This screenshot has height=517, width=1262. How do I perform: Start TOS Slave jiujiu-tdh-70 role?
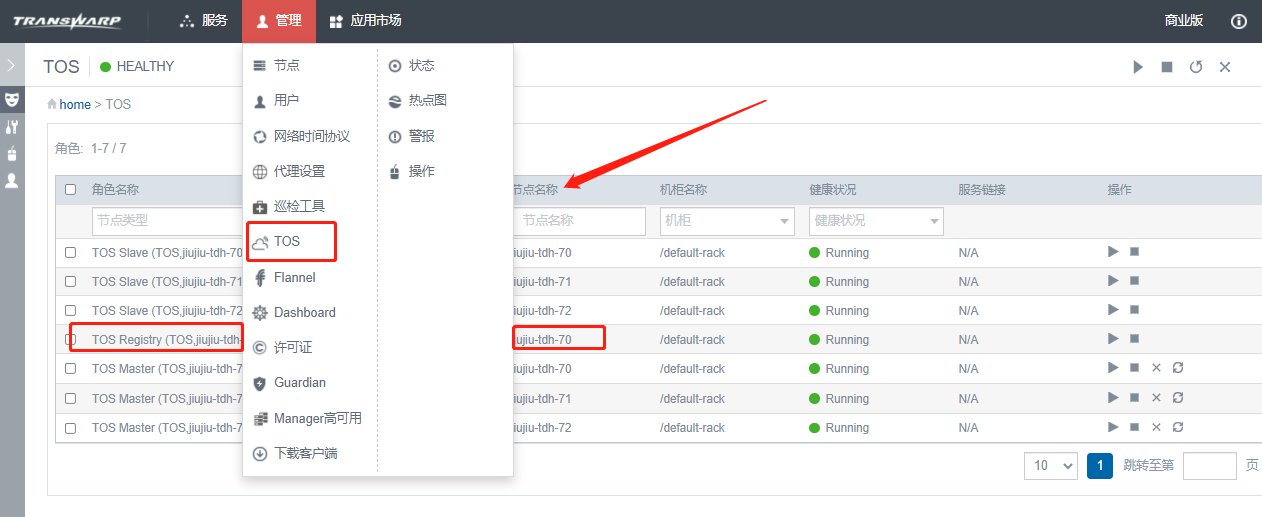pyautogui.click(x=1113, y=252)
